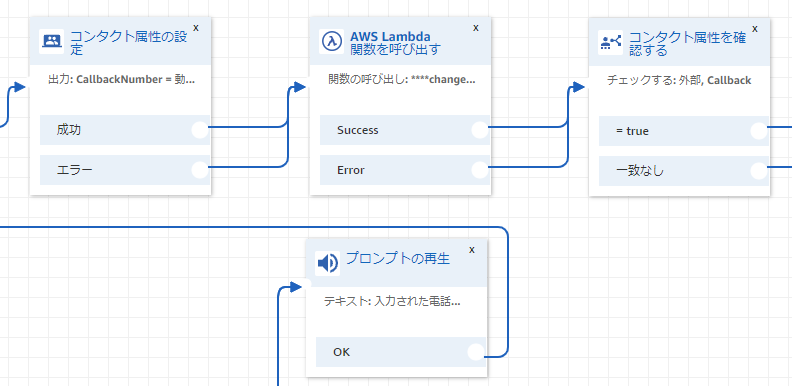Click the OK output connector circle
The height and width of the screenshot is (386, 792).
pos(476,352)
